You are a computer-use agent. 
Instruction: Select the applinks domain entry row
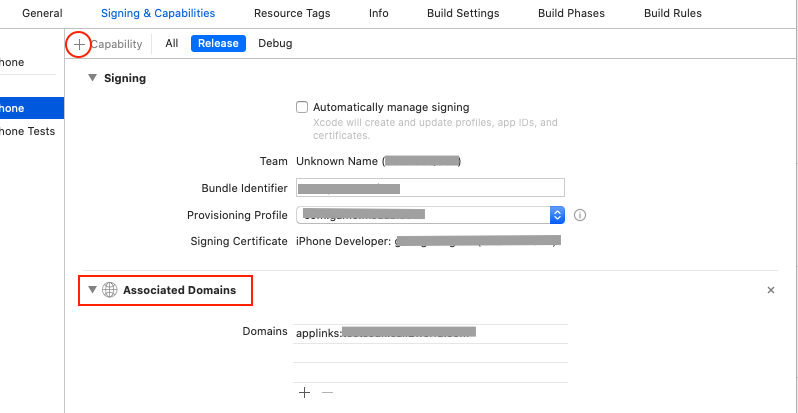click(x=430, y=332)
